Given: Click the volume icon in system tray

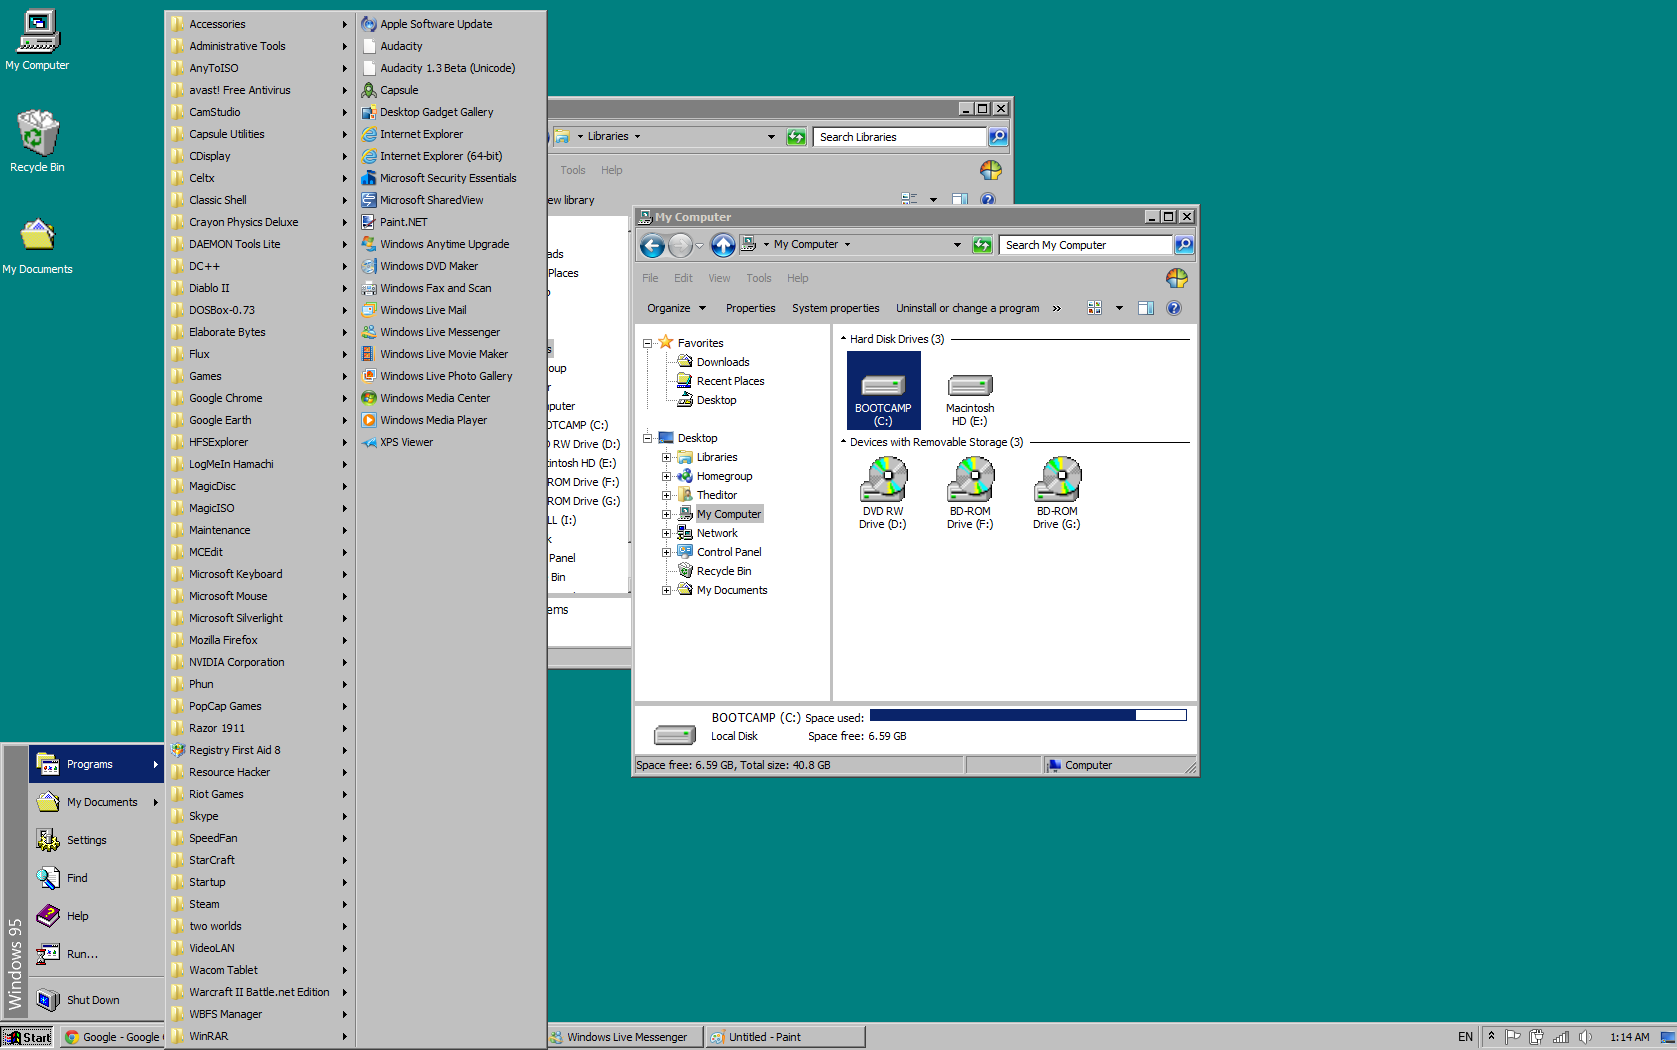Looking at the screenshot, I should [x=1585, y=1037].
